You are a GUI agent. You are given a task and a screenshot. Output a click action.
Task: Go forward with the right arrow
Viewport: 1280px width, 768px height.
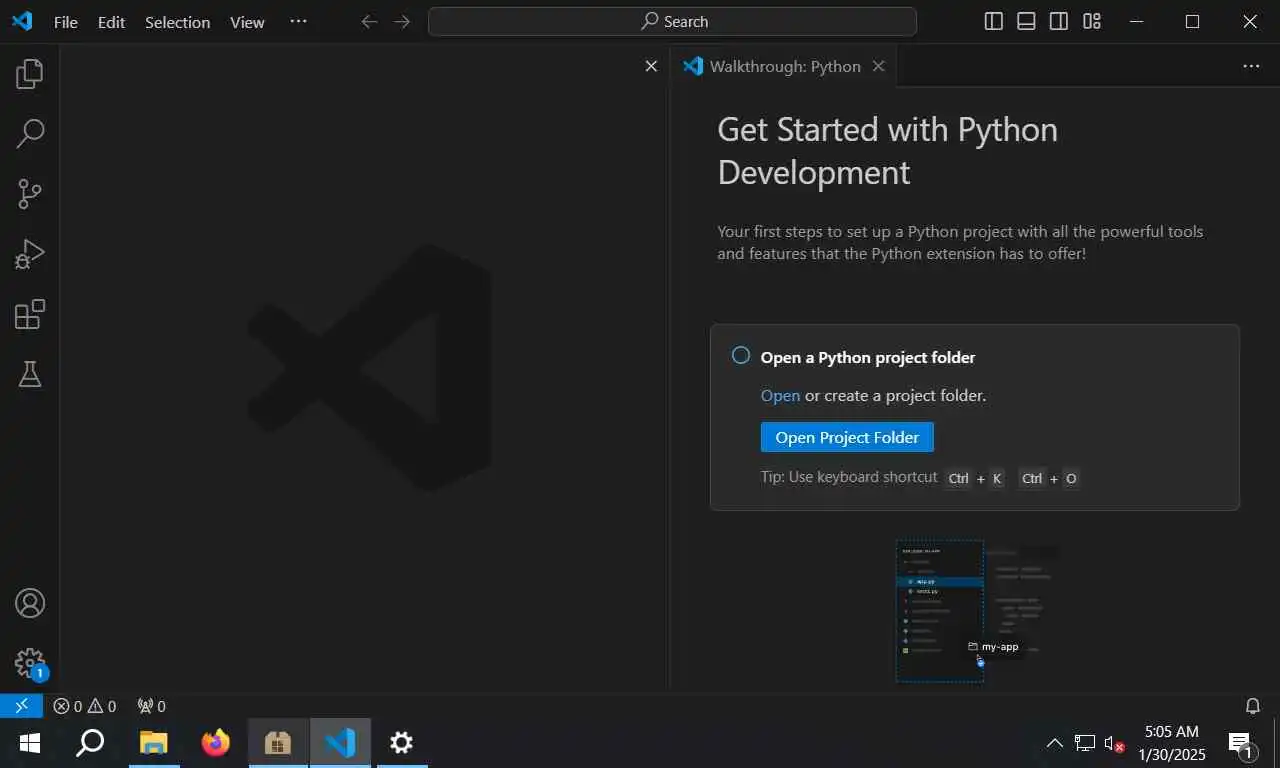coord(402,21)
